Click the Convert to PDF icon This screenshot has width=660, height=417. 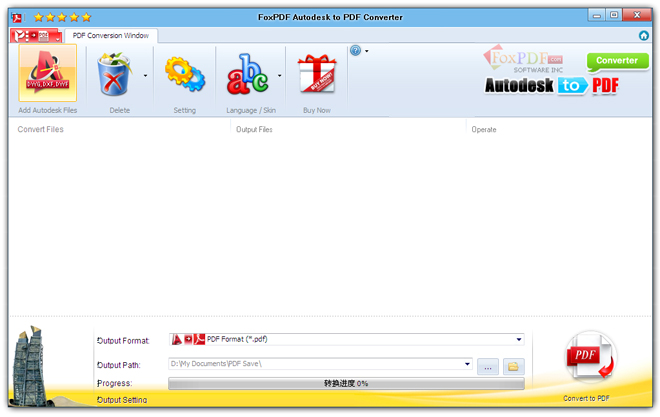(x=590, y=356)
